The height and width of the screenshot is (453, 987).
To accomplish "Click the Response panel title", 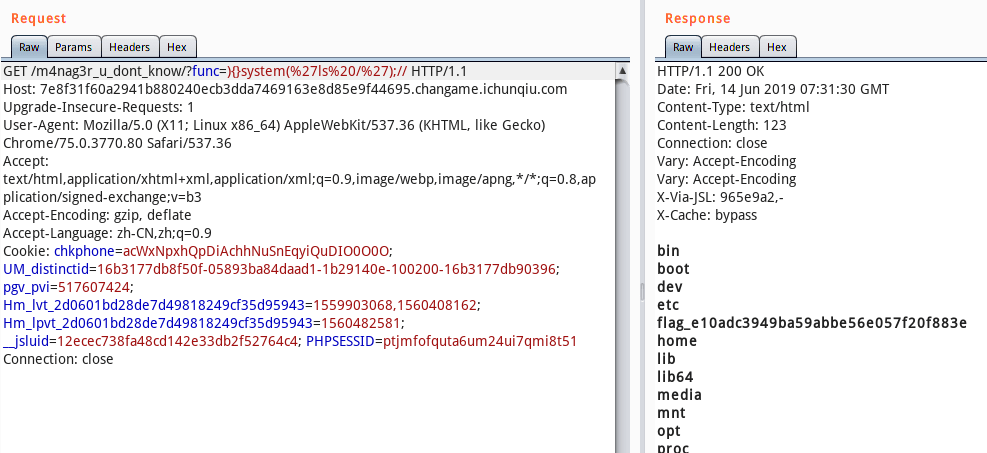I will 697,19.
